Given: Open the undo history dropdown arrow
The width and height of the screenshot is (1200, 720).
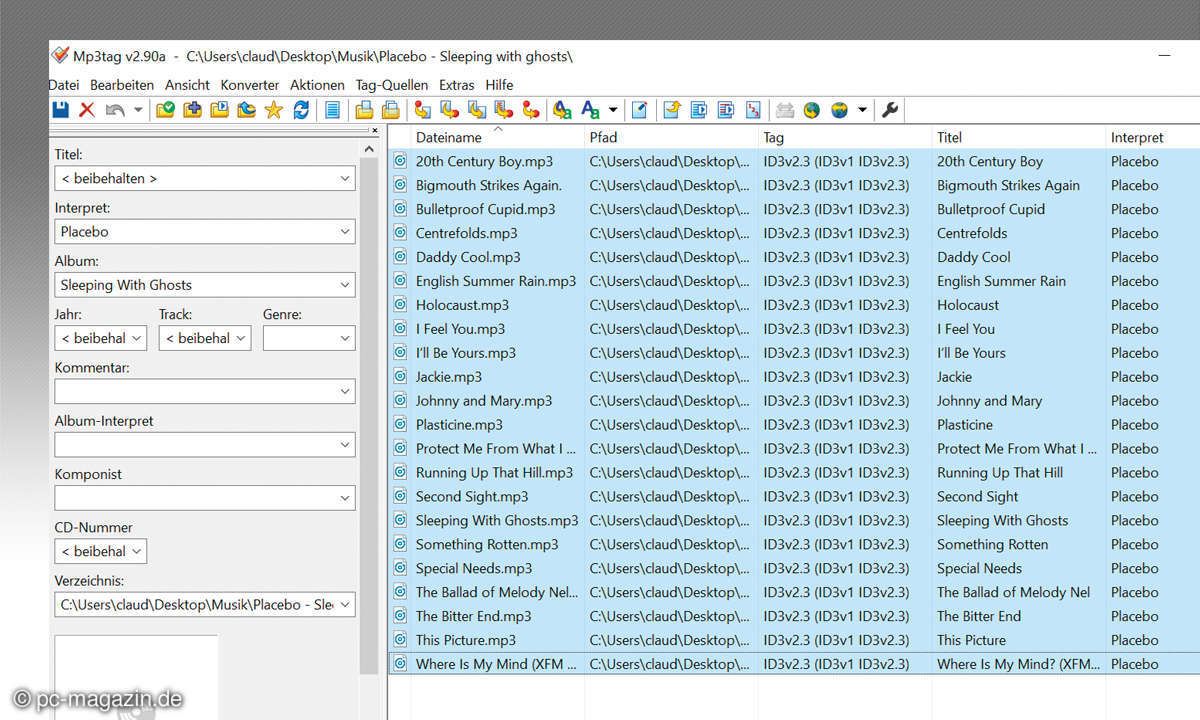Looking at the screenshot, I should coord(138,110).
